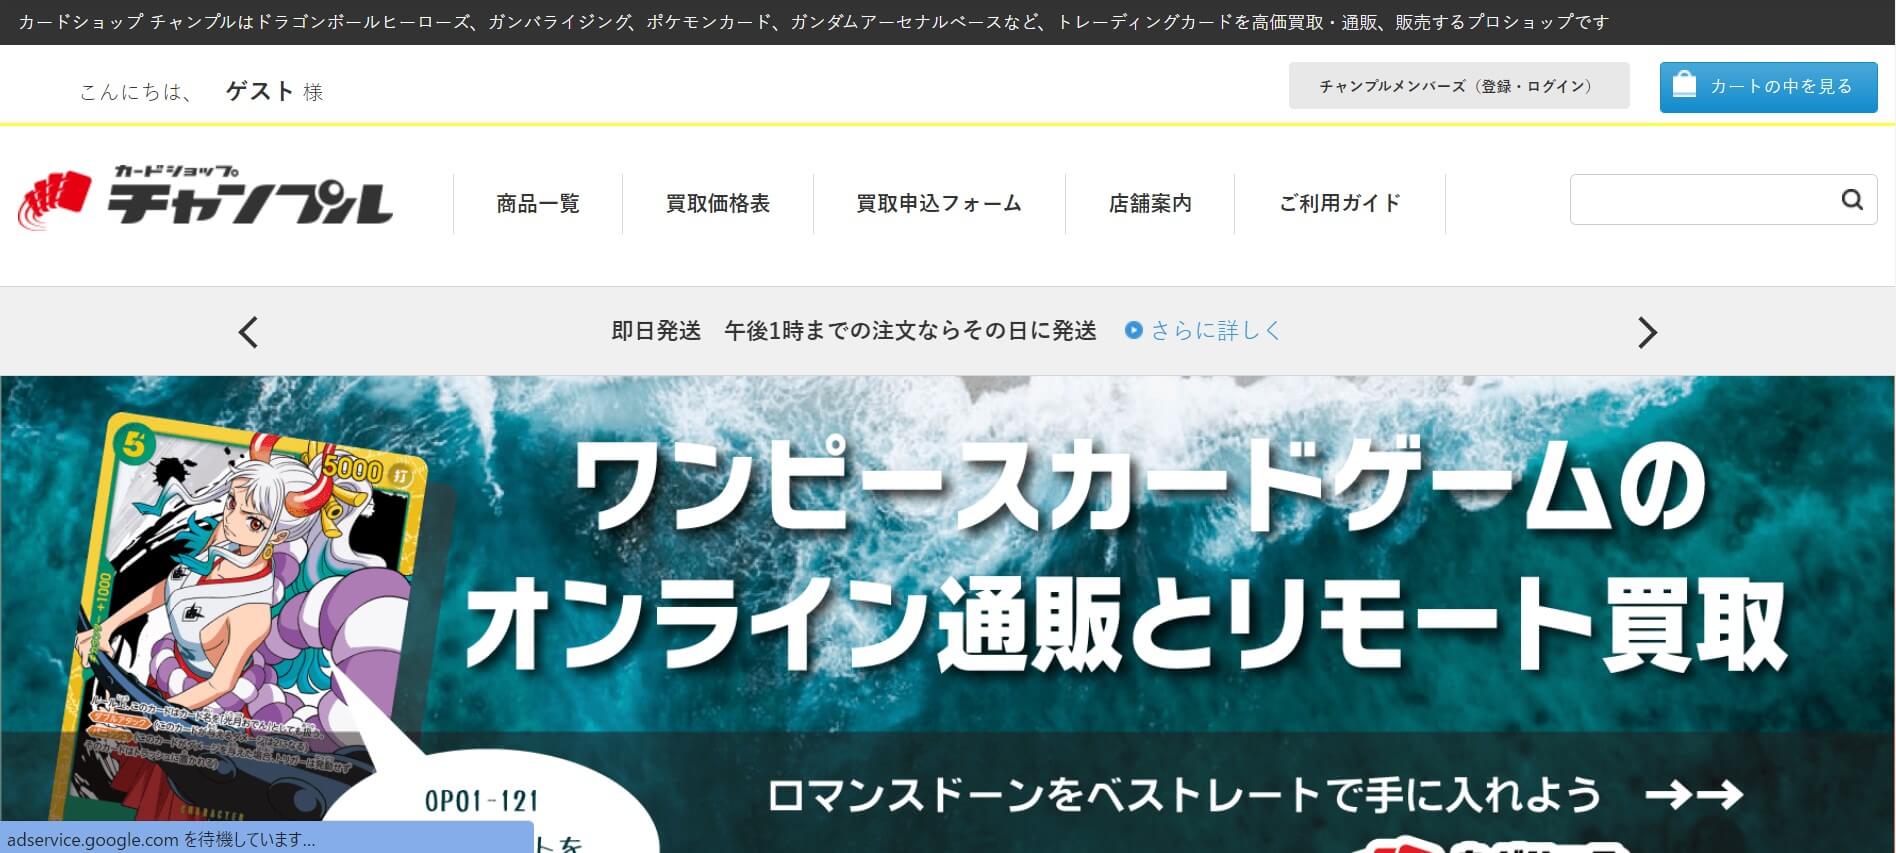The height and width of the screenshot is (853, 1896).
Task: Click the 即日発送 announcement text
Action: coord(853,331)
